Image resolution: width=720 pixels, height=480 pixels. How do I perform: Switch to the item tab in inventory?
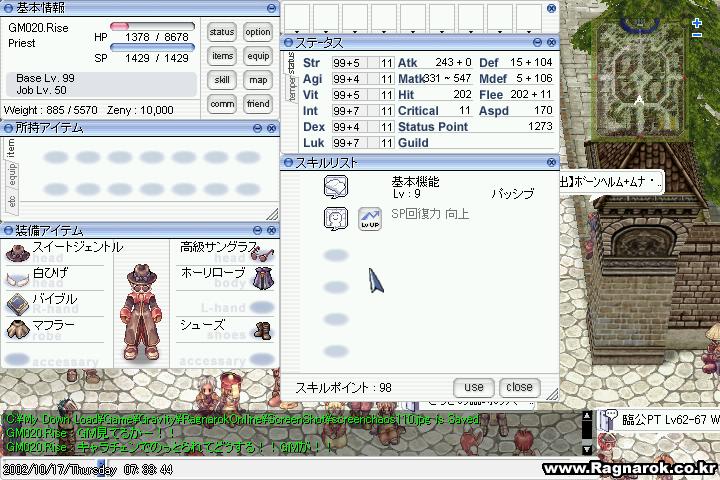click(x=11, y=148)
